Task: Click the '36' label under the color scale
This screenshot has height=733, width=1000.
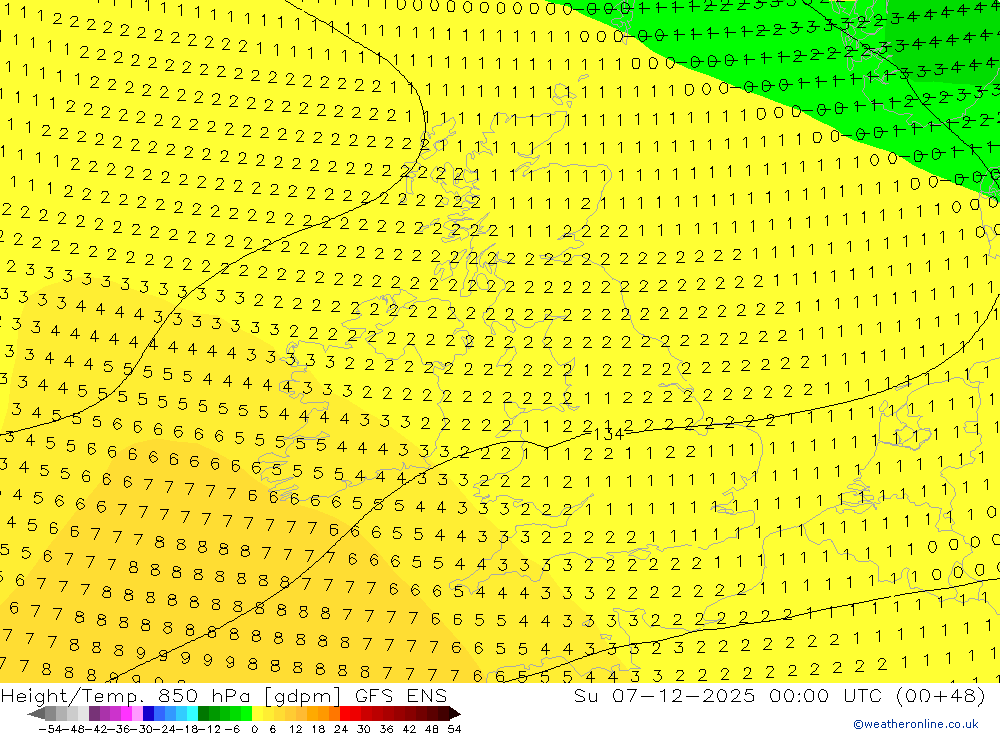Action: pyautogui.click(x=386, y=729)
